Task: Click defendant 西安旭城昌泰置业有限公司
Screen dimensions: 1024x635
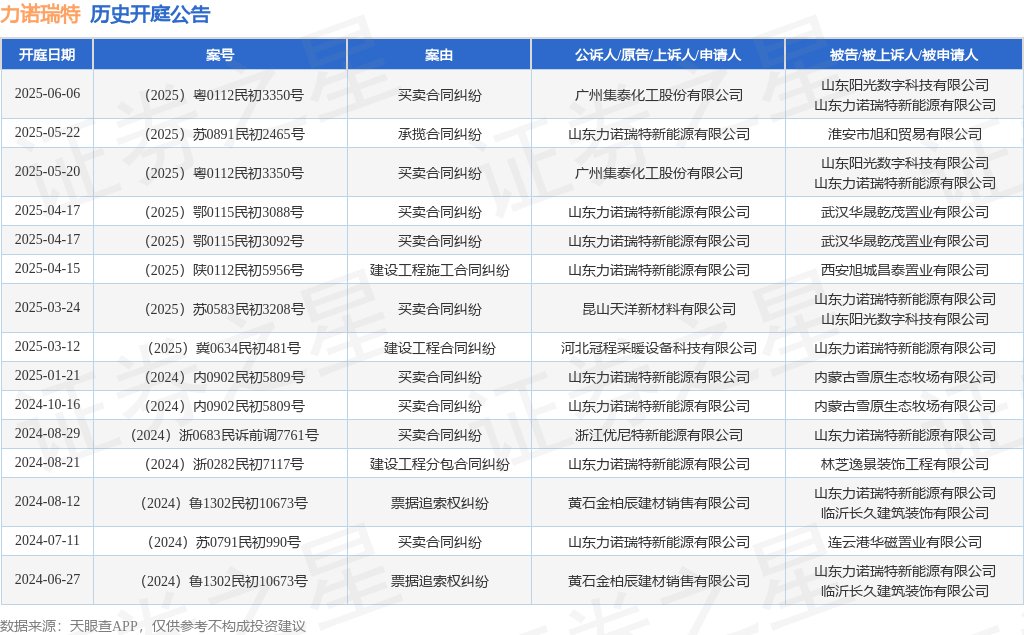Action: point(904,270)
